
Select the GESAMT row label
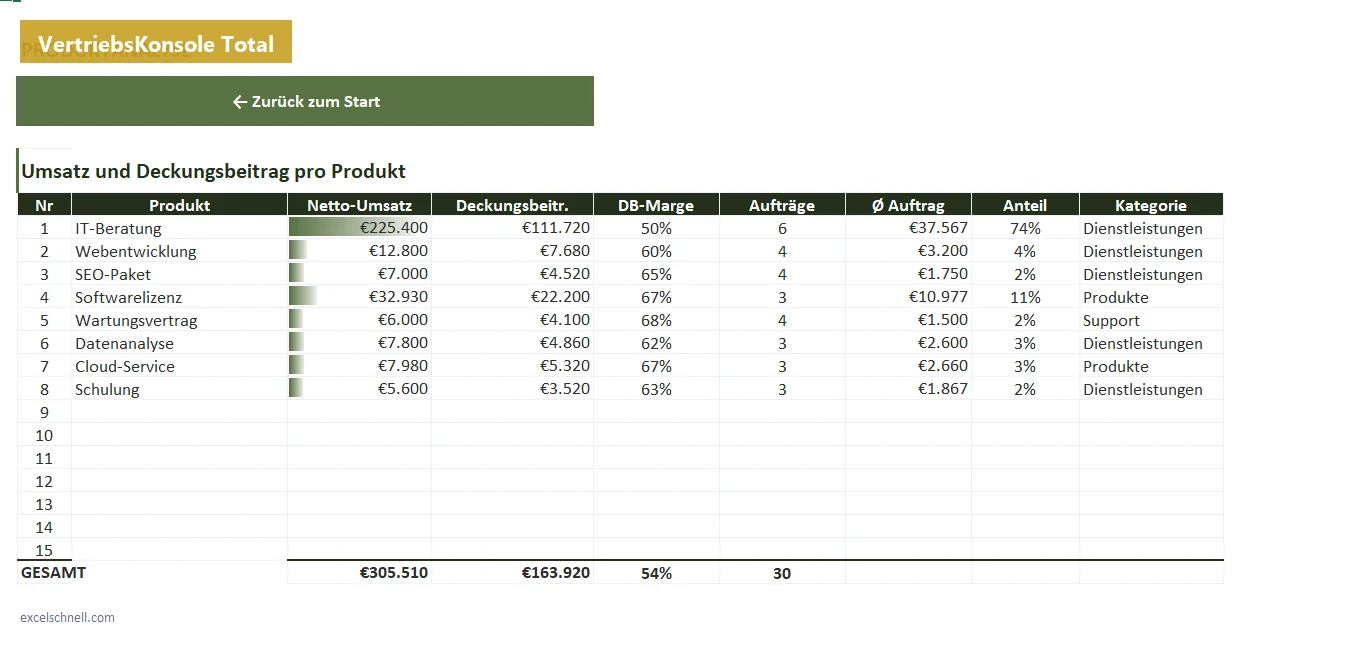point(53,573)
